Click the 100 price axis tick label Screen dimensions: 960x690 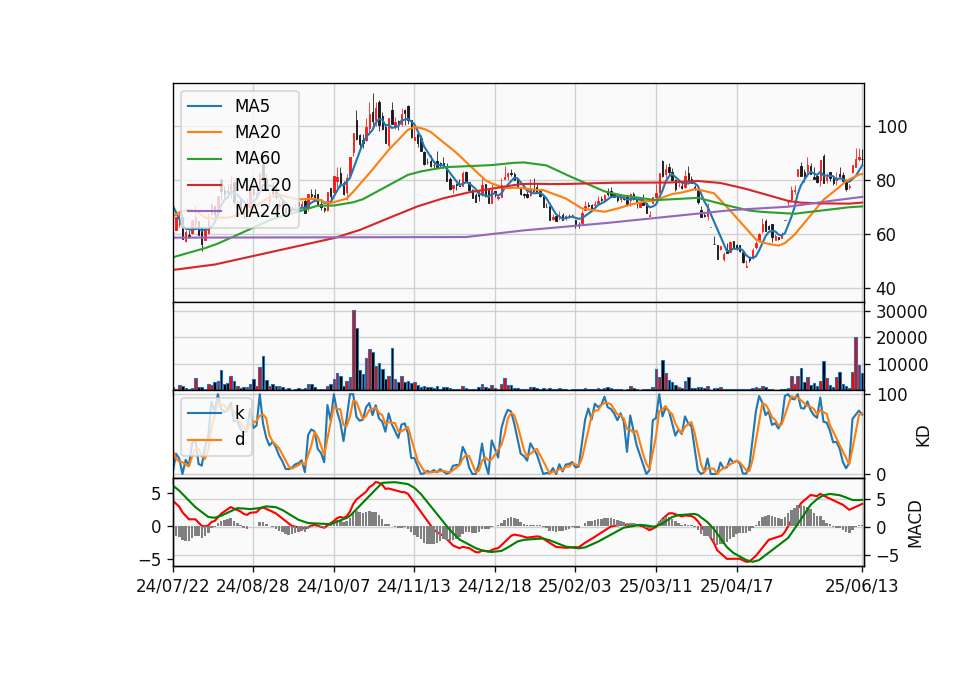click(892, 127)
